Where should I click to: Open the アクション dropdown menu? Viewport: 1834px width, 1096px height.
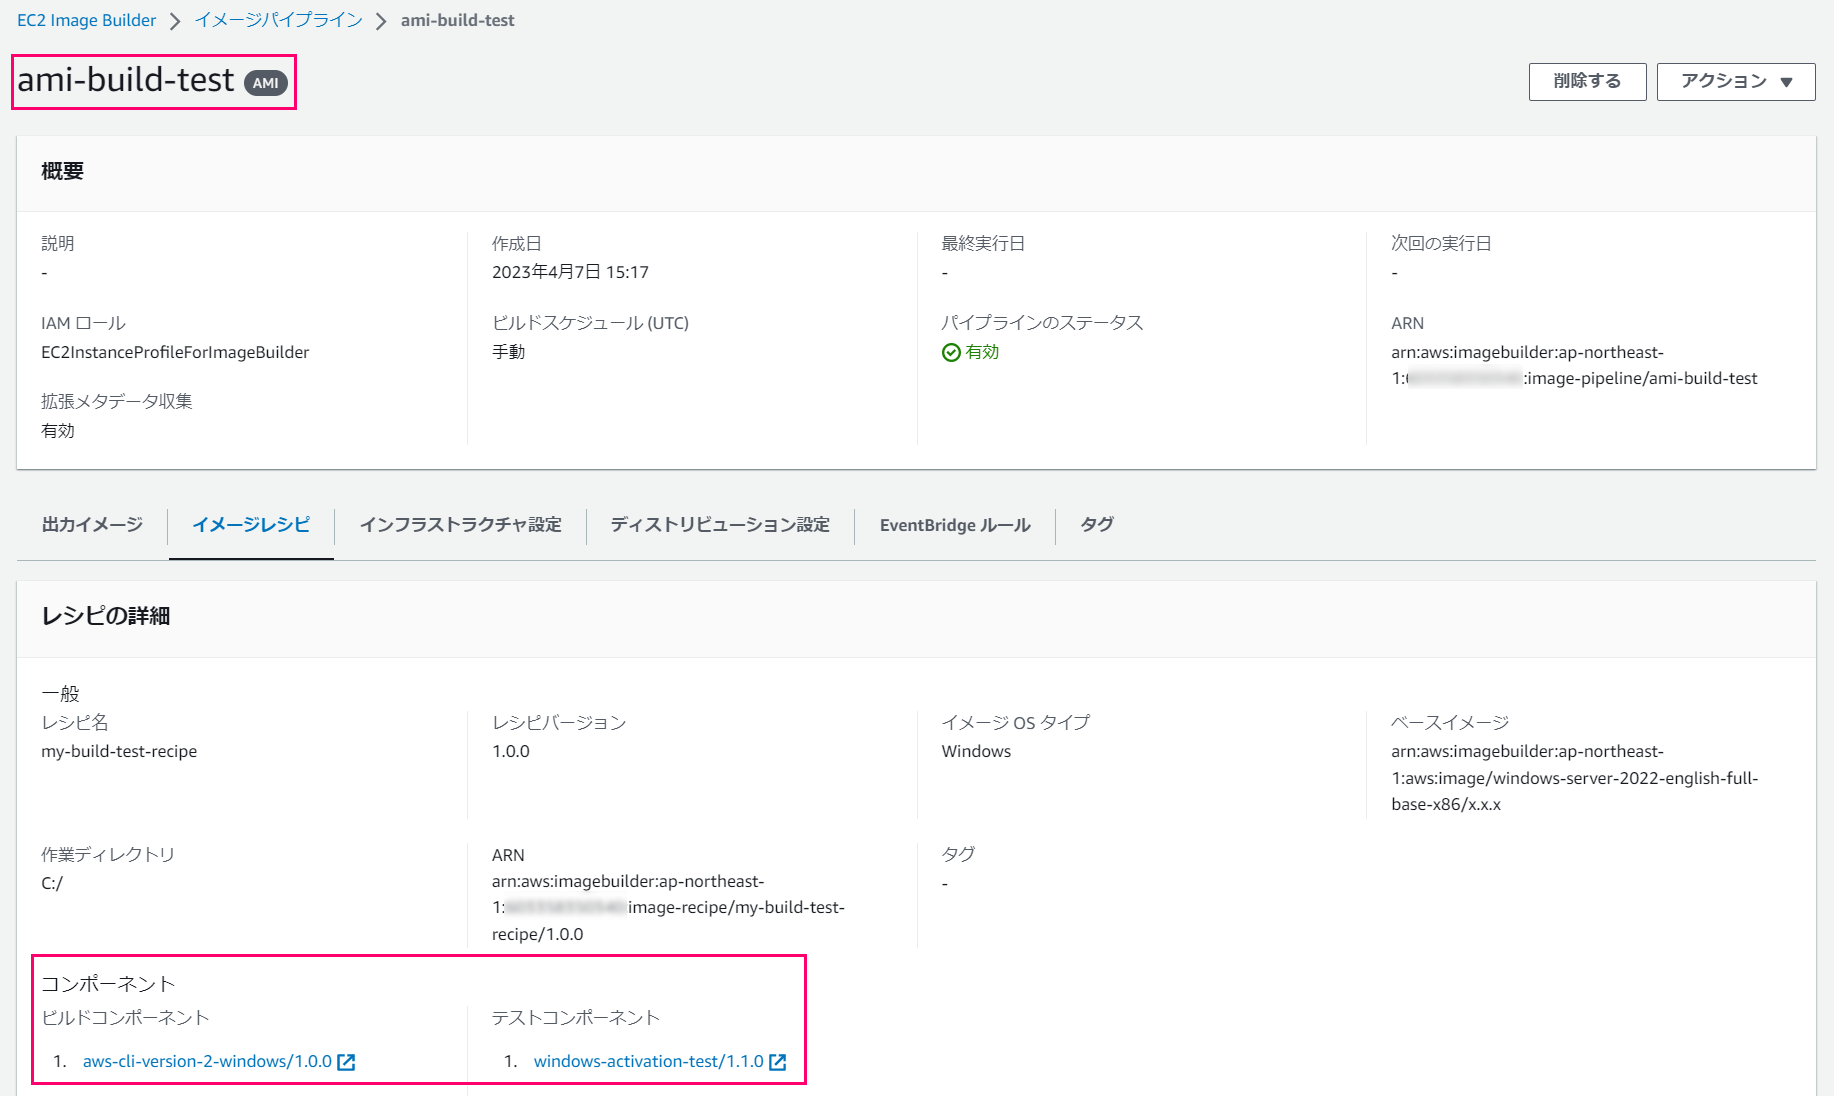click(1735, 81)
